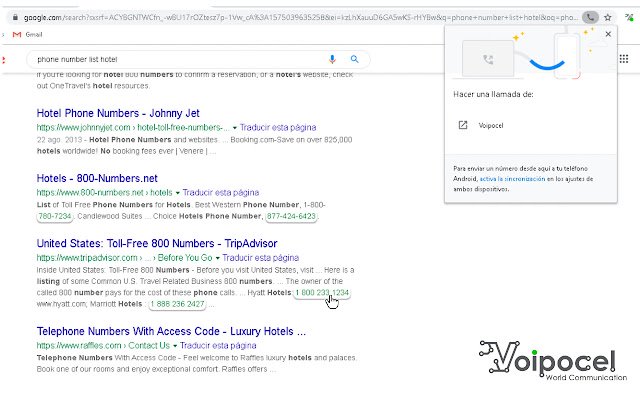The image size is (640, 400).
Task: Click the address bar URL text
Action: 301,18
